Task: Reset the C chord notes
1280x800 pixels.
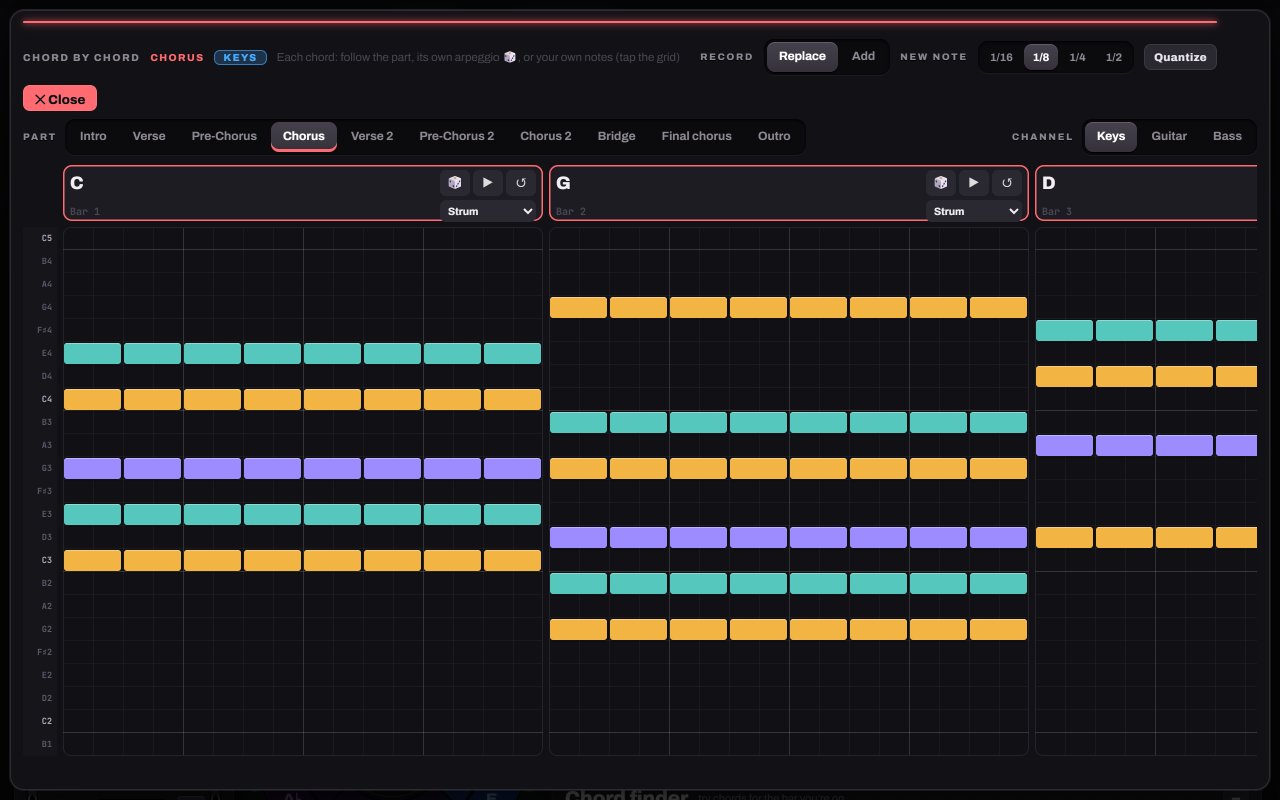Action: click(x=520, y=183)
